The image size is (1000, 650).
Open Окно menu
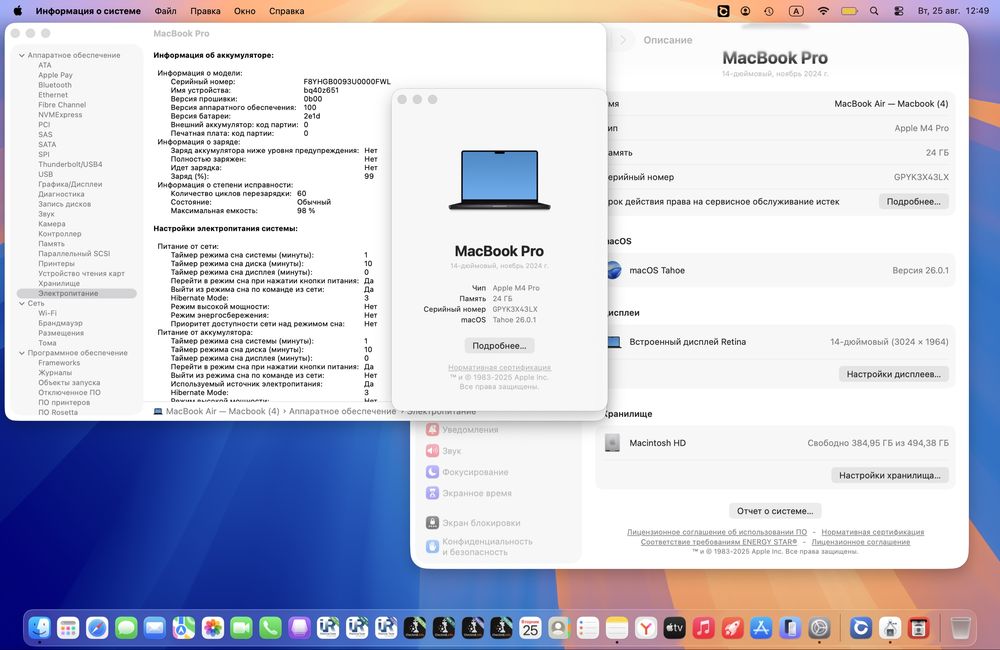click(244, 11)
